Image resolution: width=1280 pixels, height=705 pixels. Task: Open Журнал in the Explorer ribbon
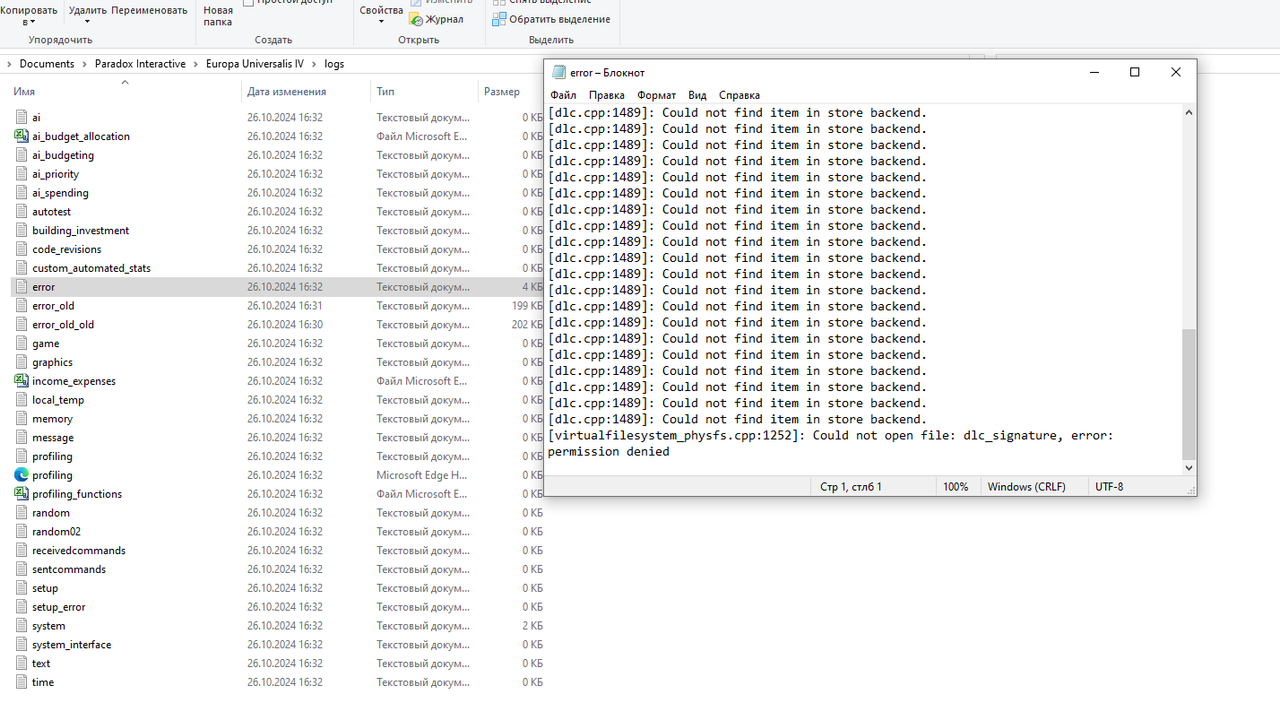coord(436,19)
